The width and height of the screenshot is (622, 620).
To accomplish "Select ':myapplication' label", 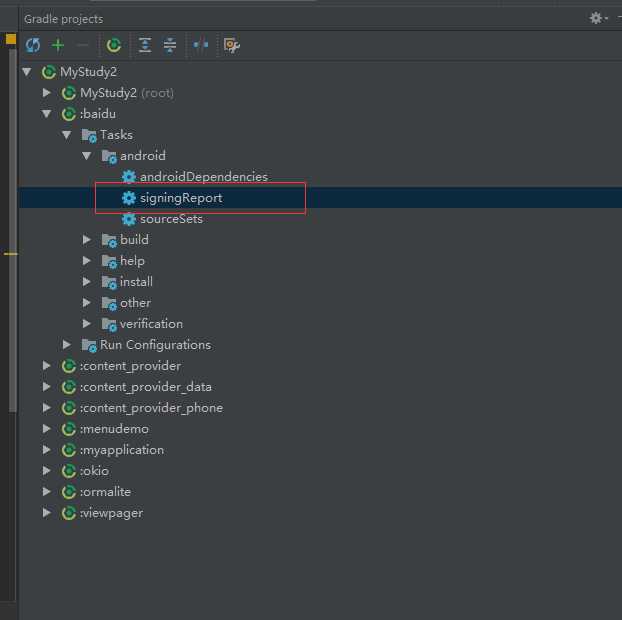I will [122, 450].
